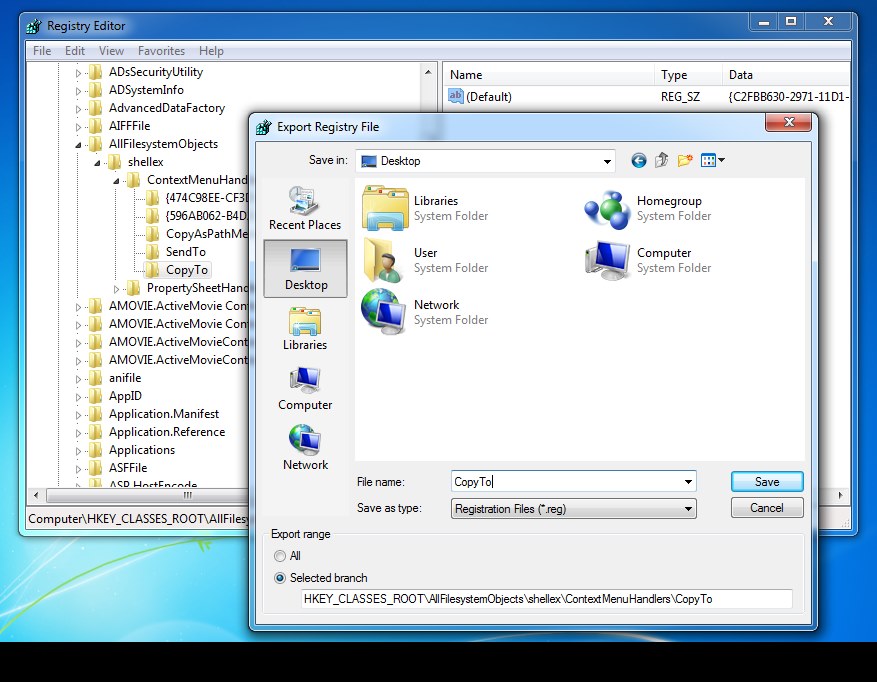877x682 pixels.
Task: Click the tree pane scroll up arrow
Action: (x=428, y=72)
